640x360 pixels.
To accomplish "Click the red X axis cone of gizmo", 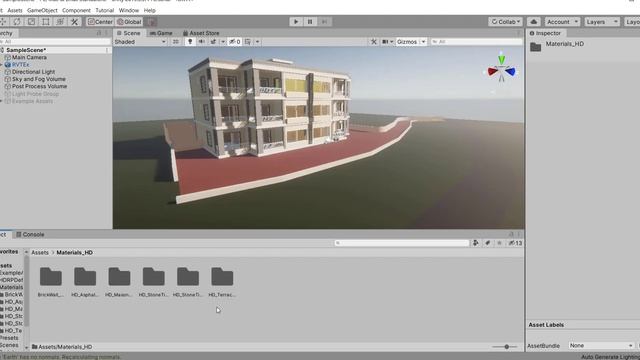I will 493,72.
